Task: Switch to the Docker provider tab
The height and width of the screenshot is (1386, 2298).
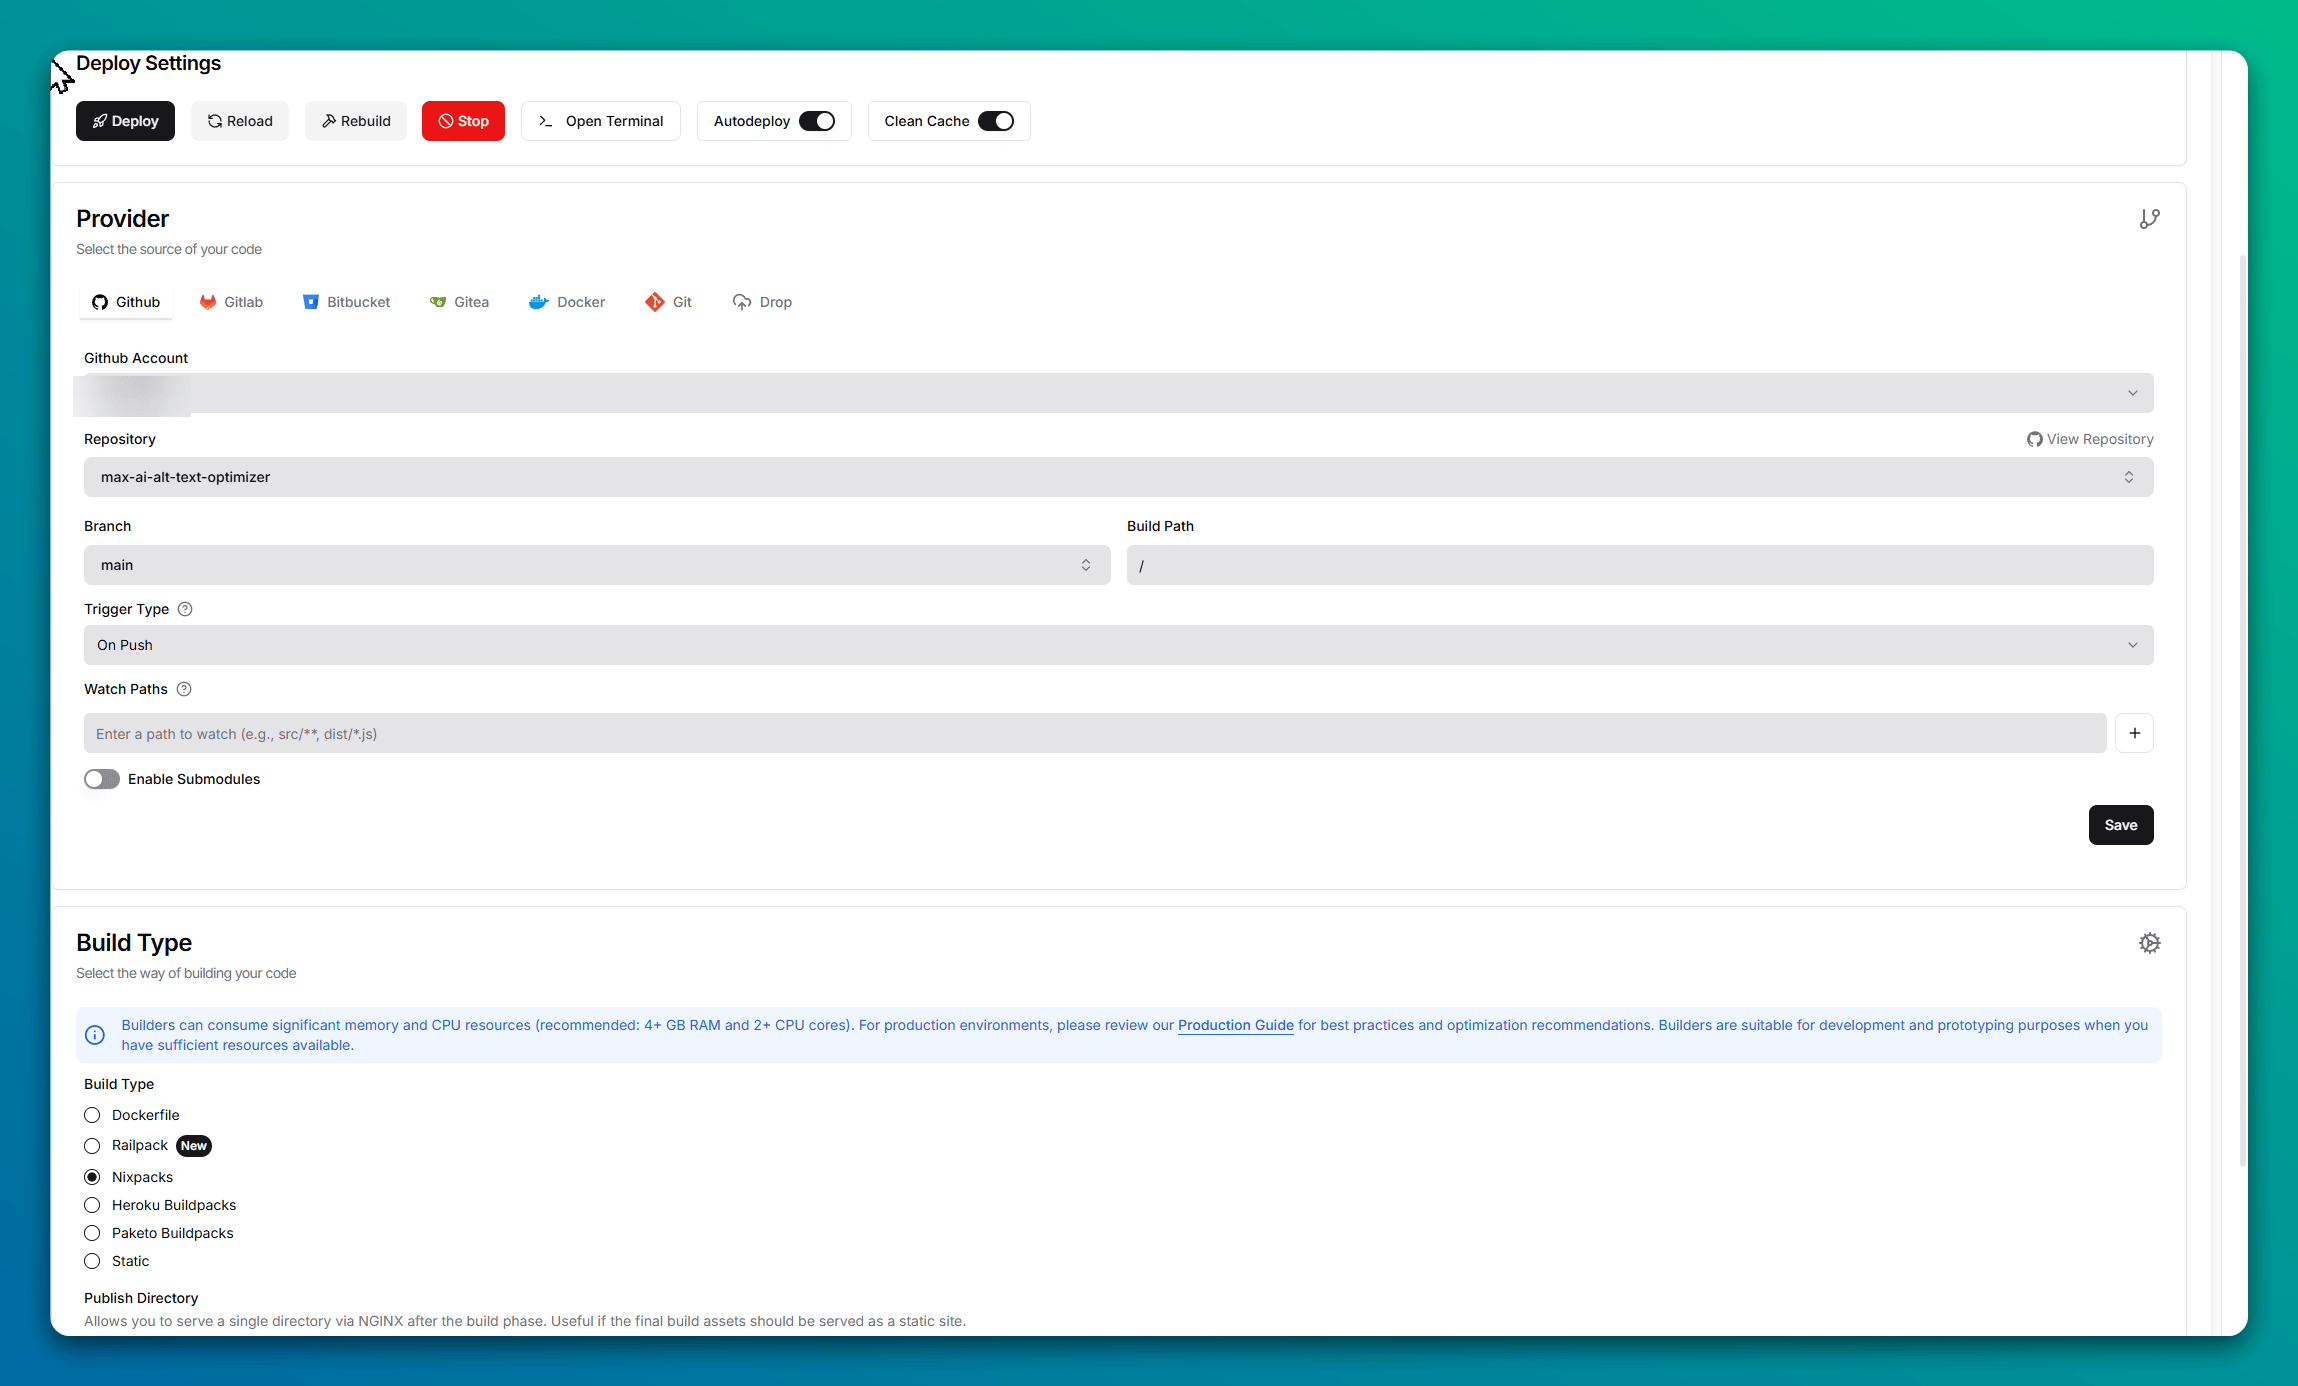Action: 567,302
